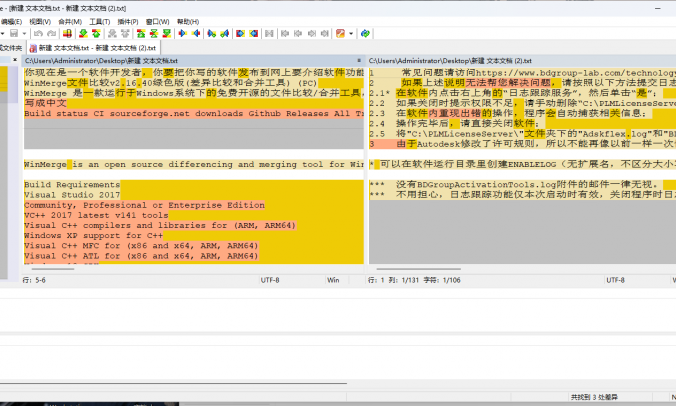
Task: Click left pane 'Win' line-ending status
Action: coord(333,280)
